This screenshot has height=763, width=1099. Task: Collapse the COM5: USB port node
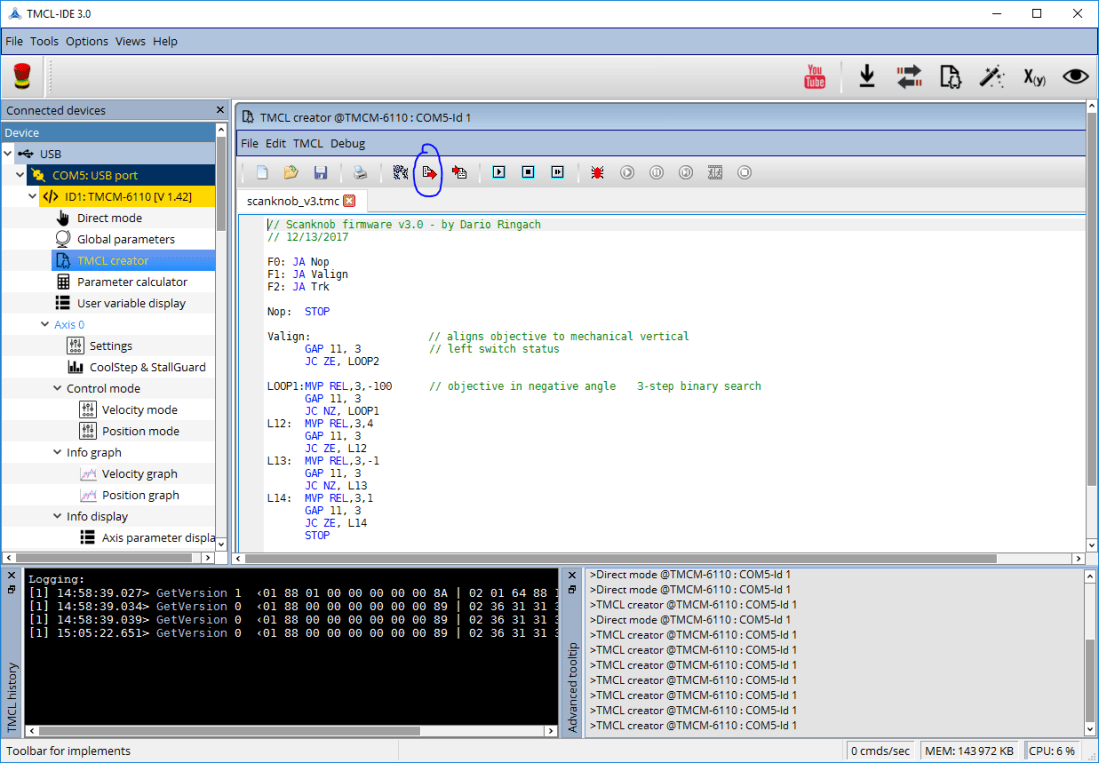(x=20, y=176)
